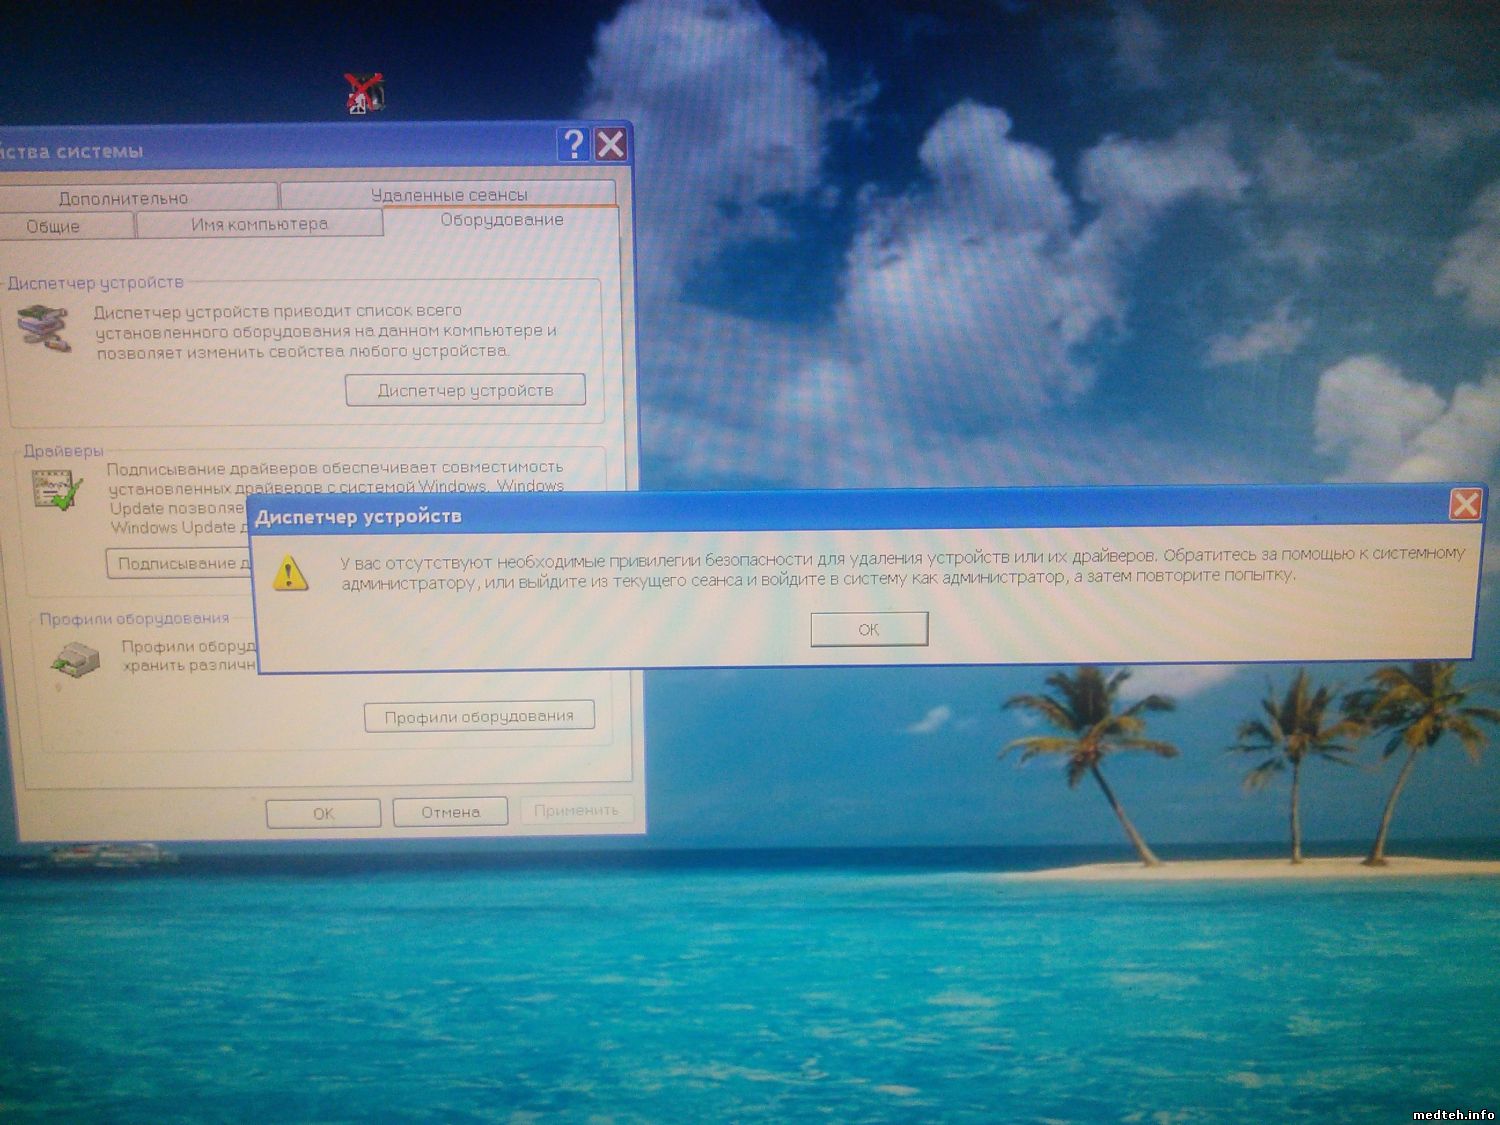Viewport: 1500px width, 1125px height.
Task: Go to the Имя компьютера tab
Action: 259,224
